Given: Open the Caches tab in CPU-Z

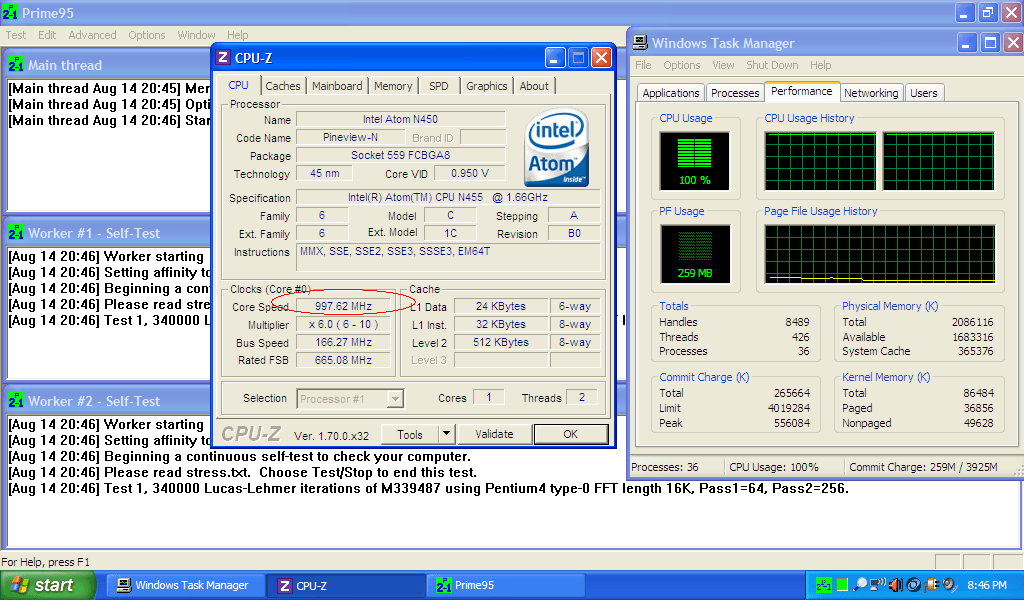Looking at the screenshot, I should pyautogui.click(x=283, y=86).
